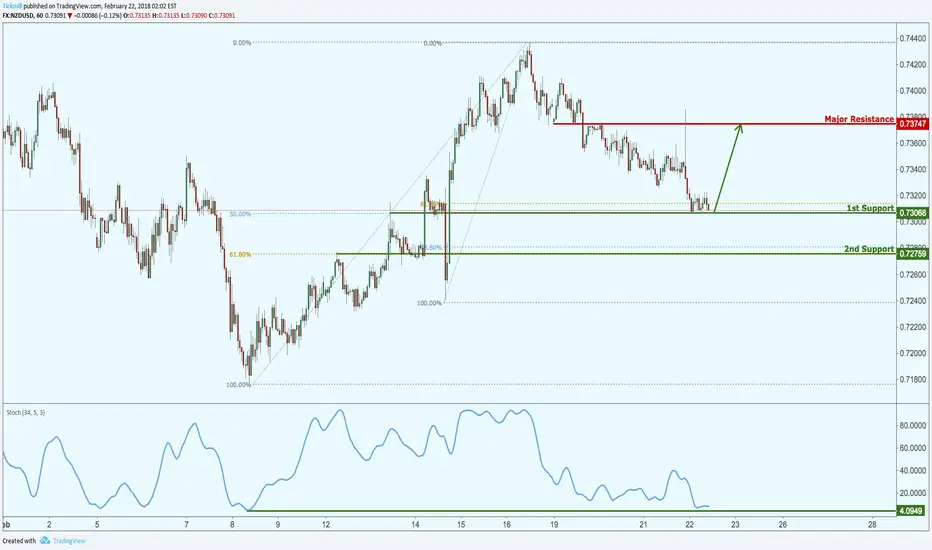932x550 pixels.
Task: Select the 1st Support label
Action: (x=870, y=208)
